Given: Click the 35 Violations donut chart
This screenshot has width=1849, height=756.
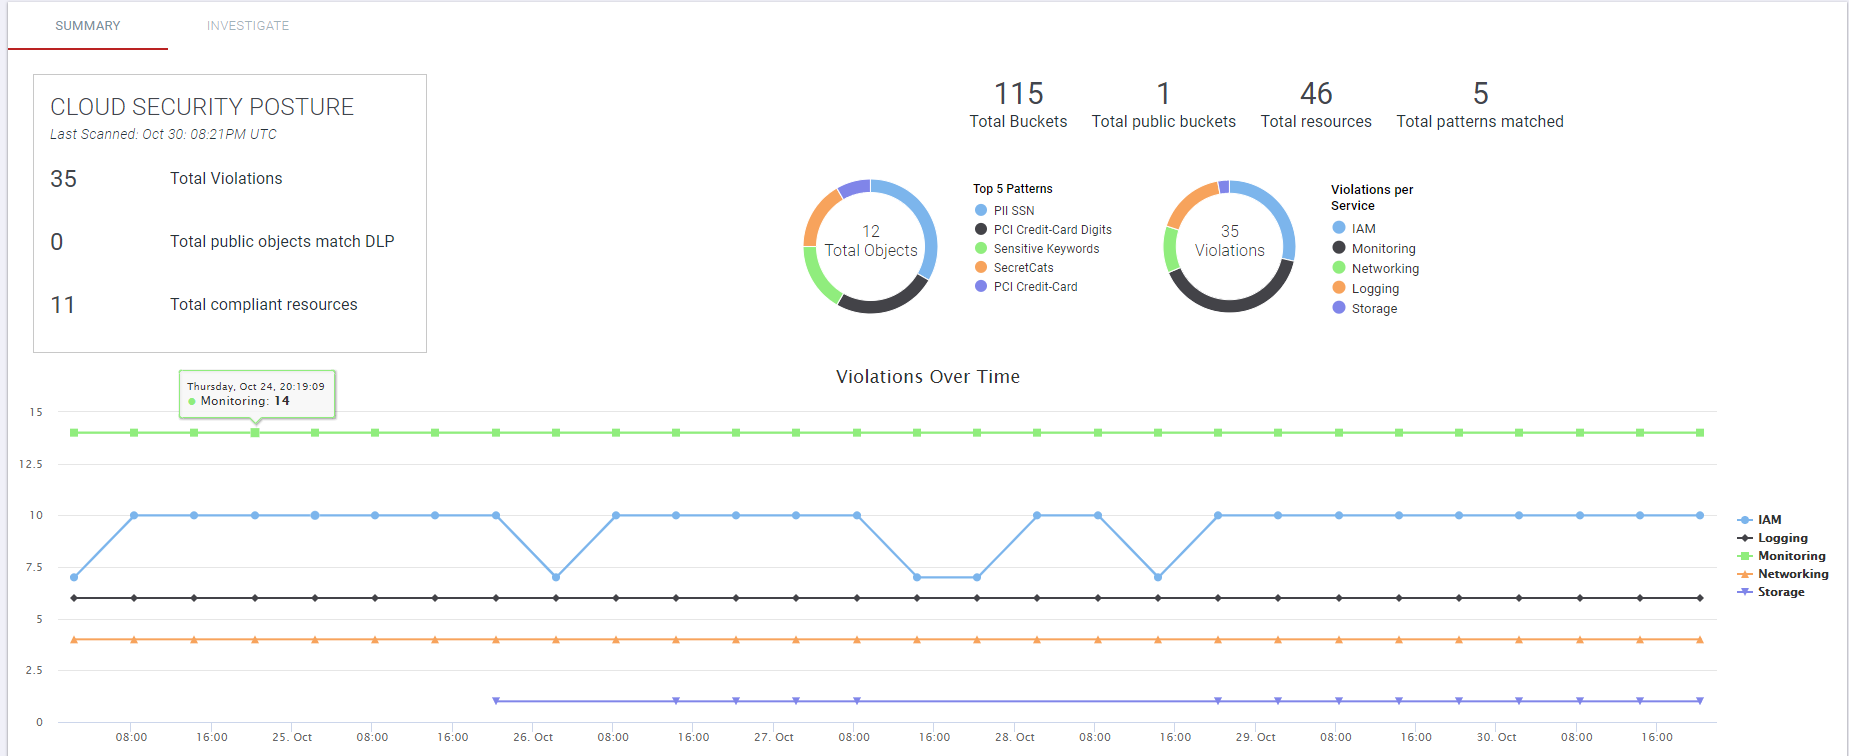Looking at the screenshot, I should click(x=1230, y=246).
